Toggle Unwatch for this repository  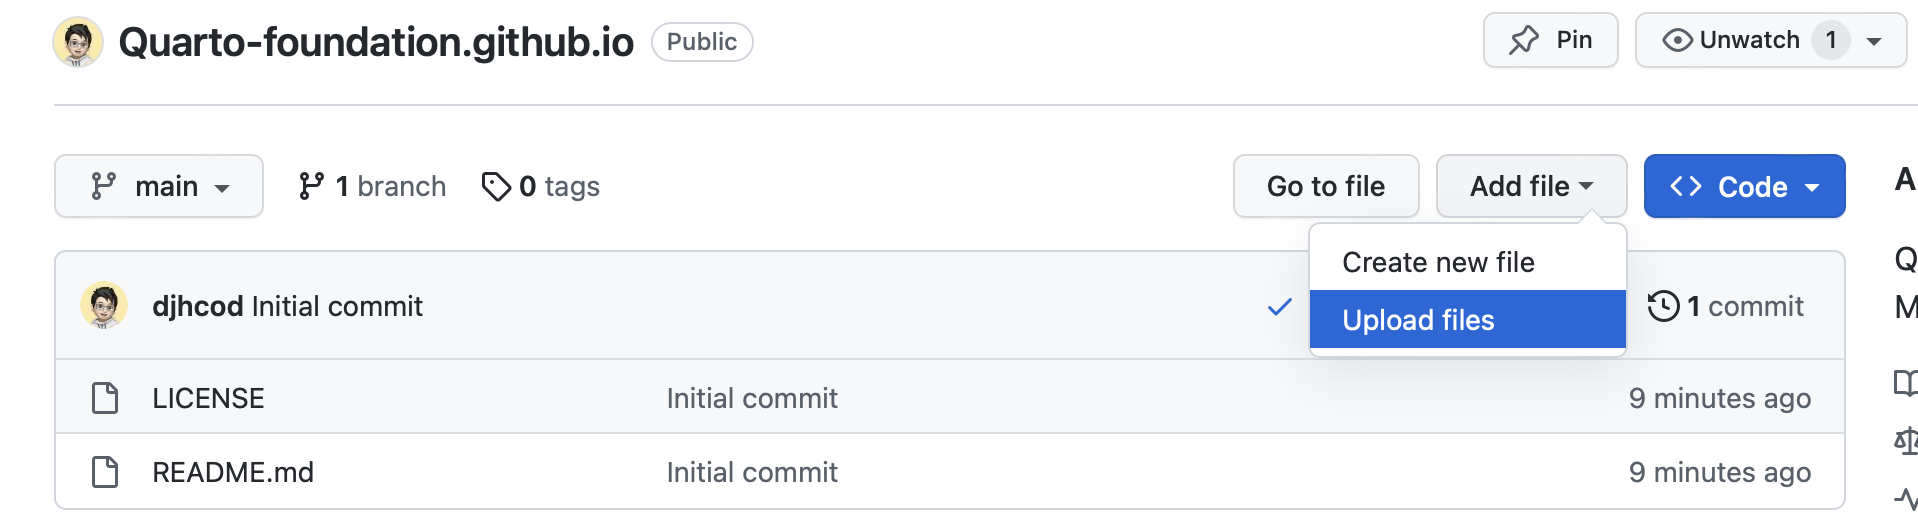point(1732,40)
